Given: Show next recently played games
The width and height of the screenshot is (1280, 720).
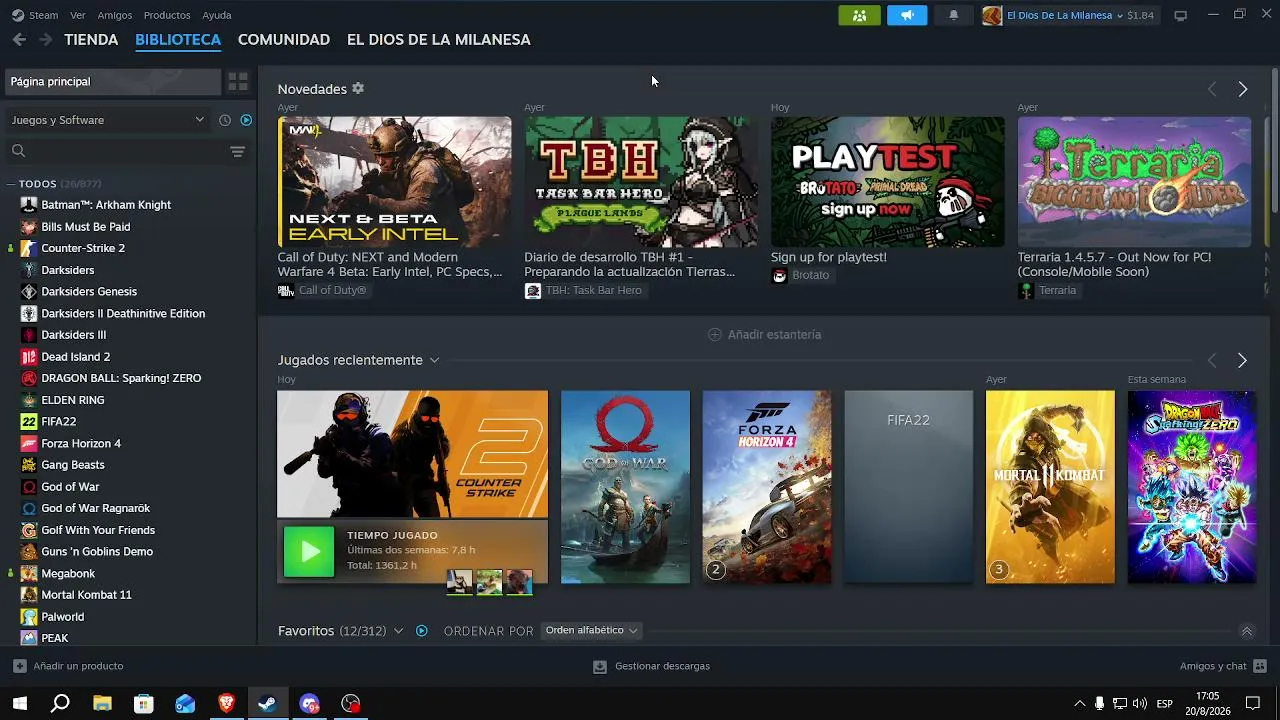Looking at the screenshot, I should [1242, 360].
